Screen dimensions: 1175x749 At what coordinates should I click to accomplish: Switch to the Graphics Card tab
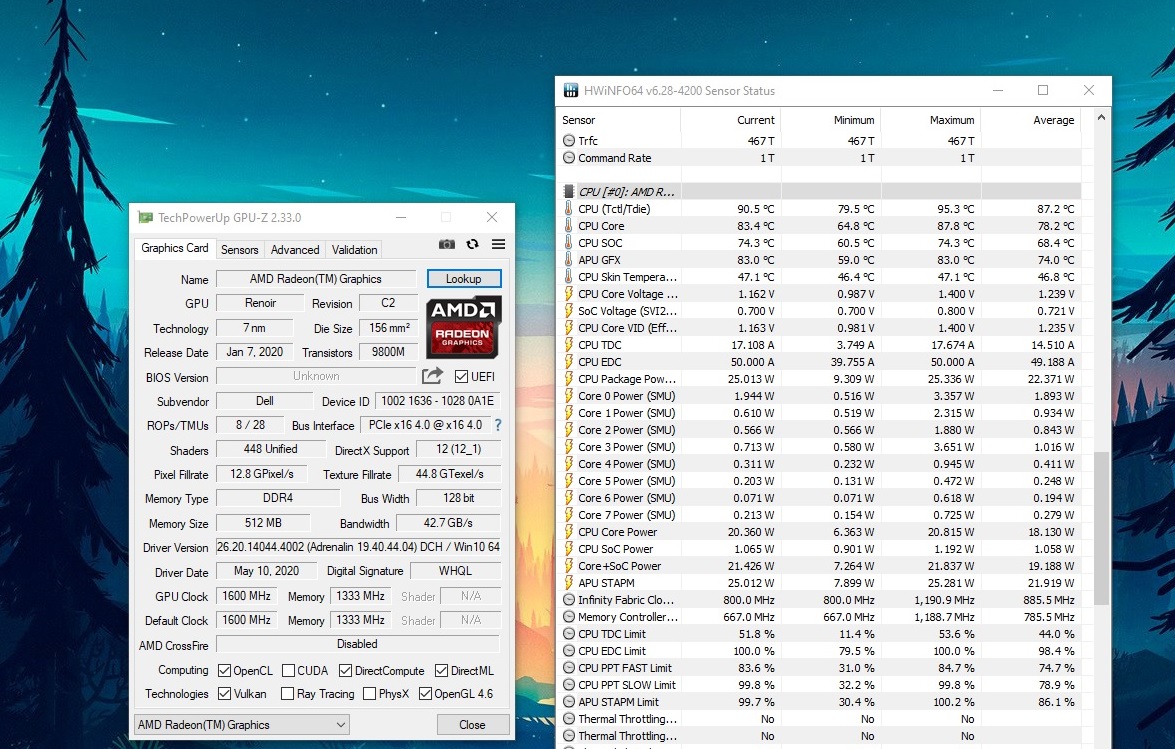point(175,248)
